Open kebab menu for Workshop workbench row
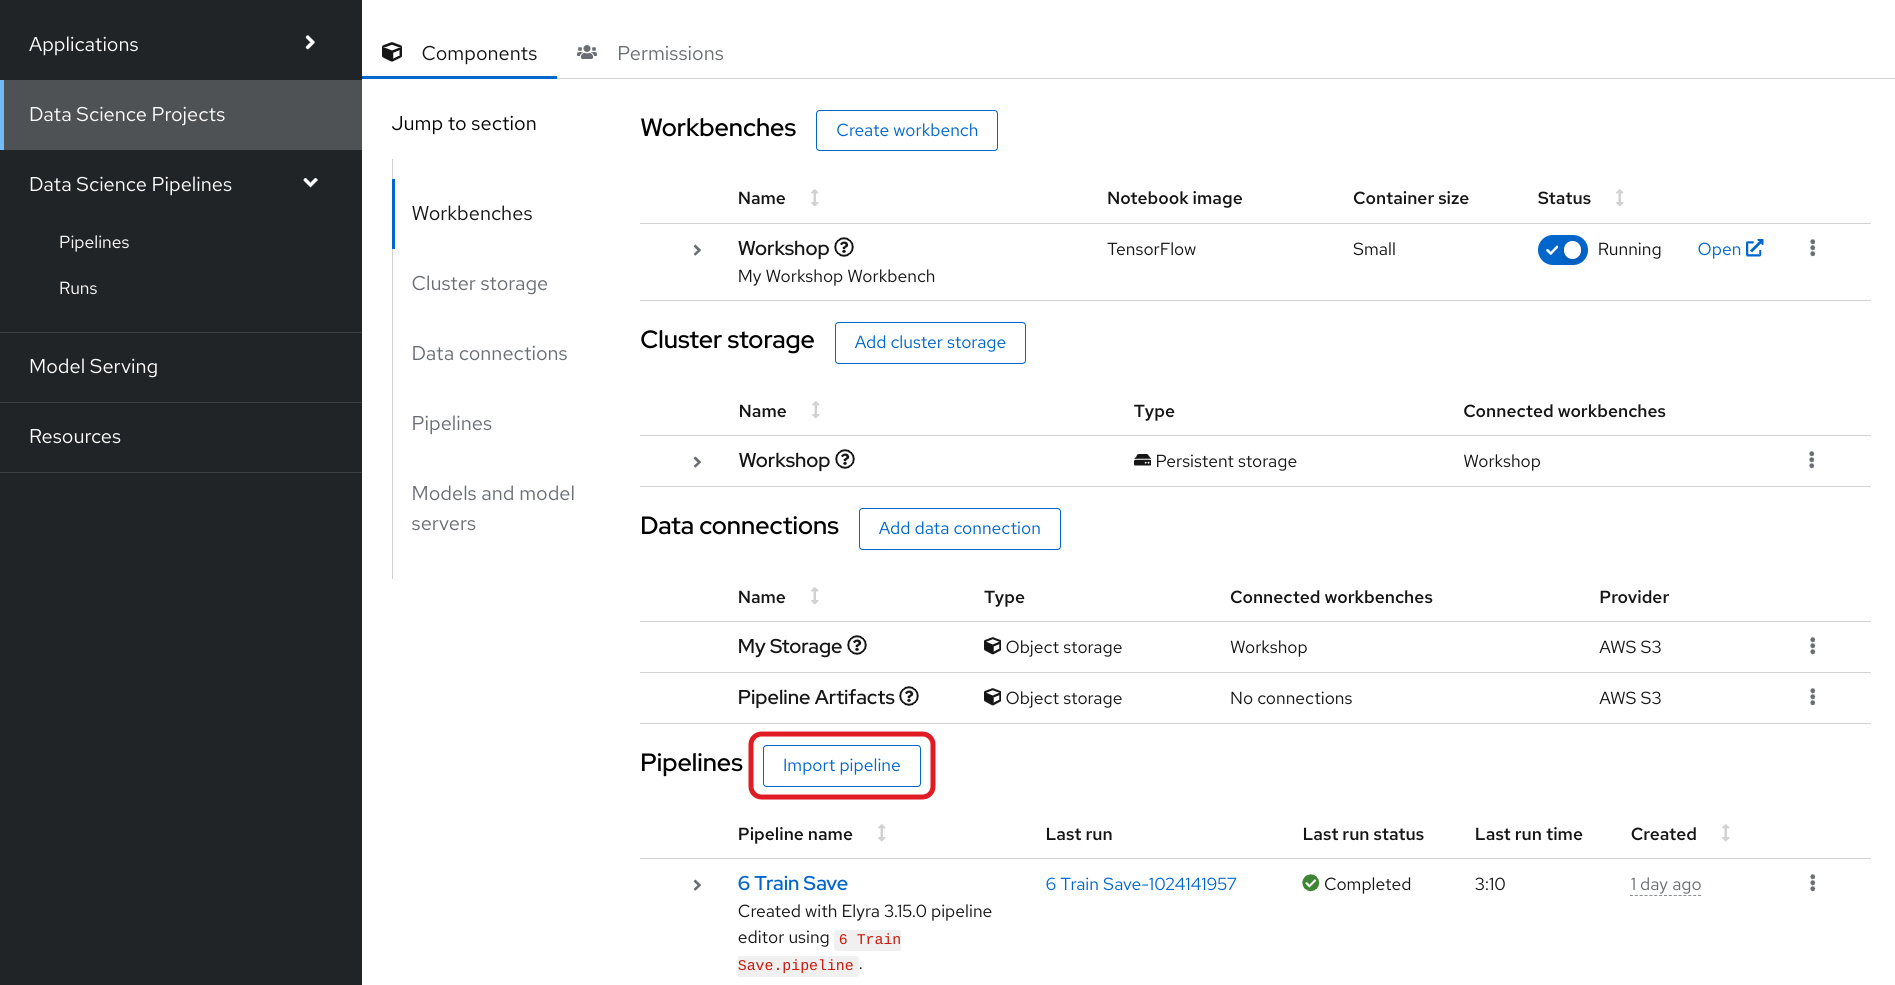 (x=1812, y=248)
